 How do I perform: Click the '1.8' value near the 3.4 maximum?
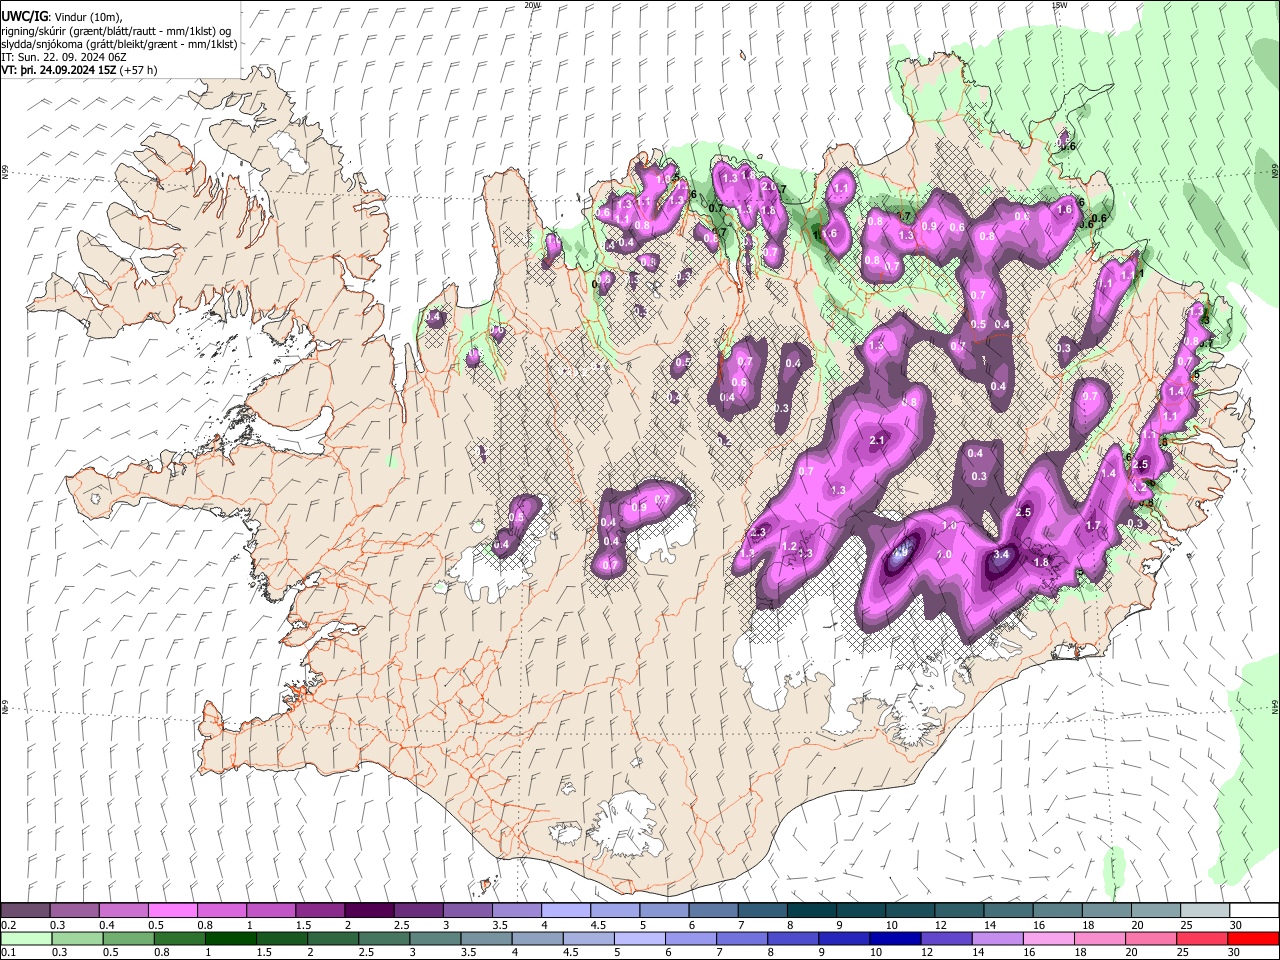1041,563
